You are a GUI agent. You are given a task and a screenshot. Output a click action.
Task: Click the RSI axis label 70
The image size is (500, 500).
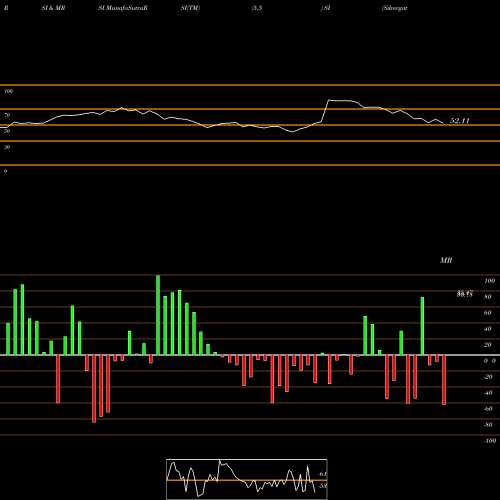tap(7, 115)
